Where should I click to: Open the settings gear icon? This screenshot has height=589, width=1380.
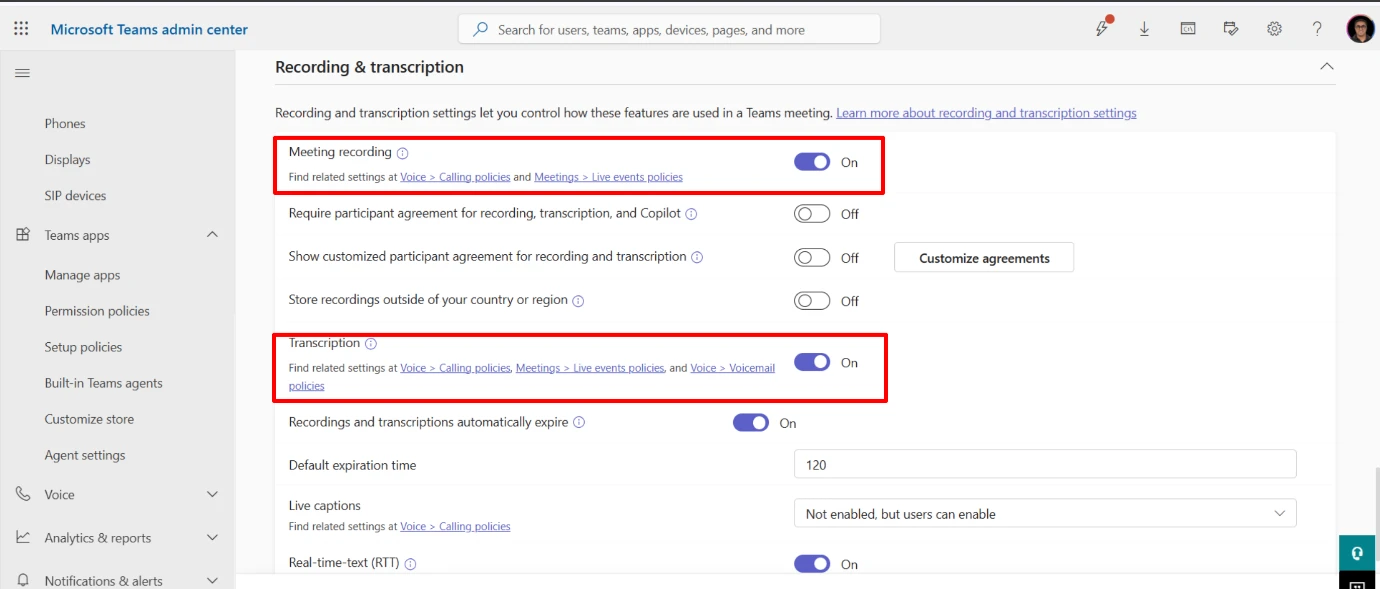point(1274,29)
